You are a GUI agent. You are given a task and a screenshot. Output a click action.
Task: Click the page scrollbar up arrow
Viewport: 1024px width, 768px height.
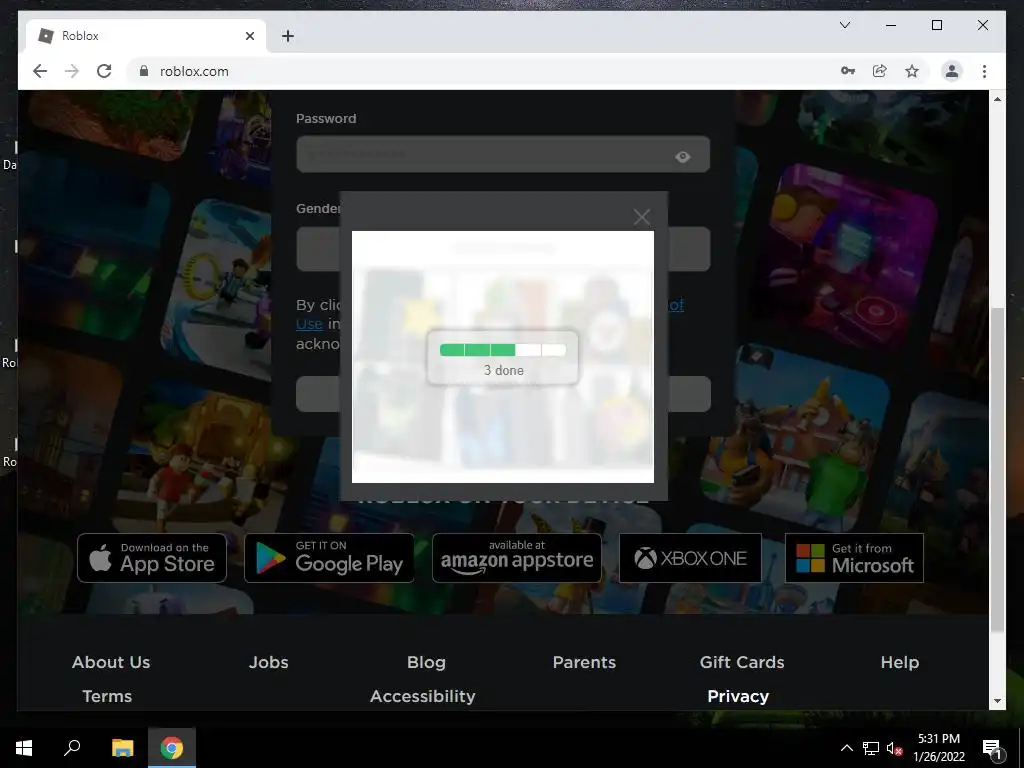tap(997, 99)
